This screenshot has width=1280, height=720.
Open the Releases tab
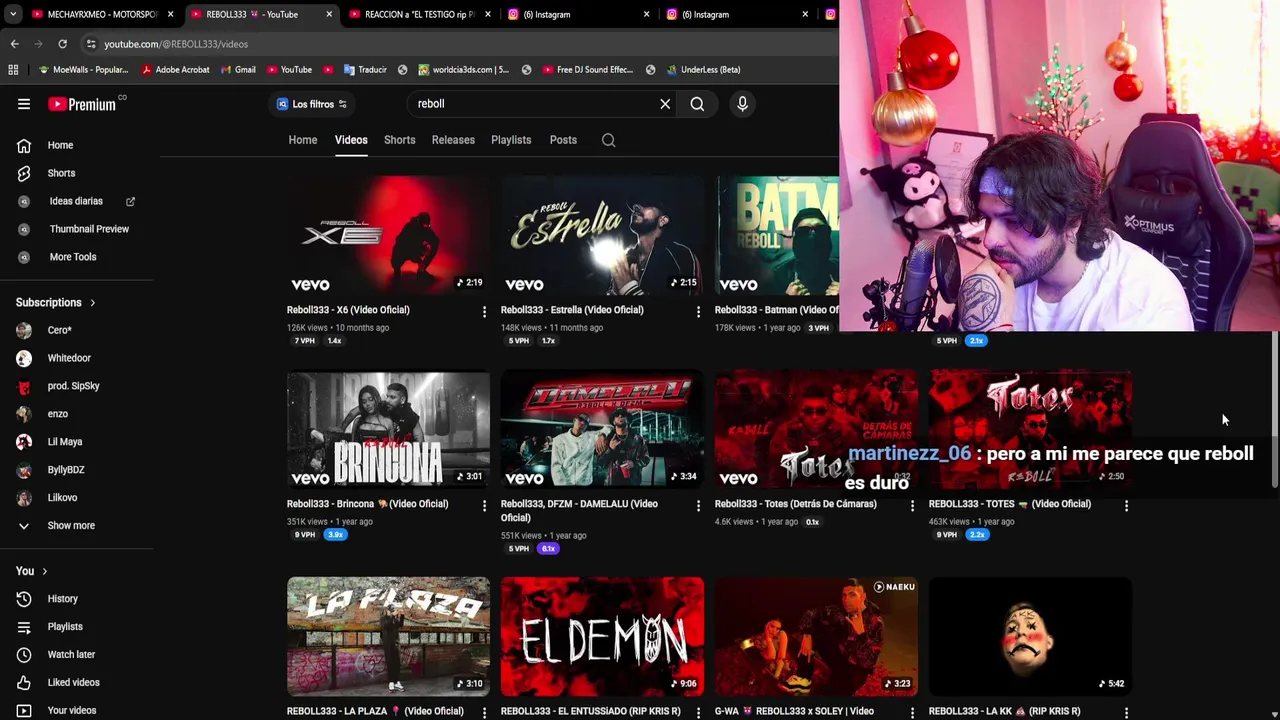[453, 140]
